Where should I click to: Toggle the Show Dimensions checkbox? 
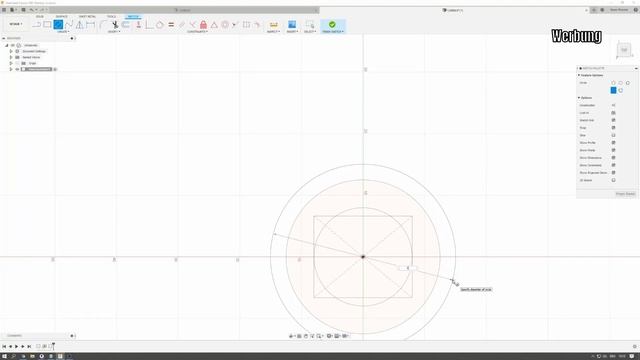(x=613, y=158)
